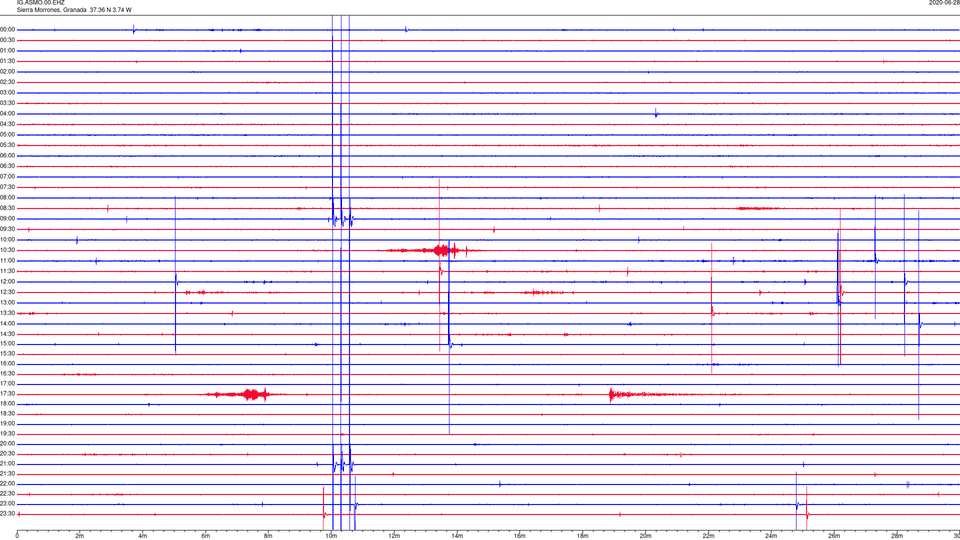Select the 08:30 time label

pos(7,208)
